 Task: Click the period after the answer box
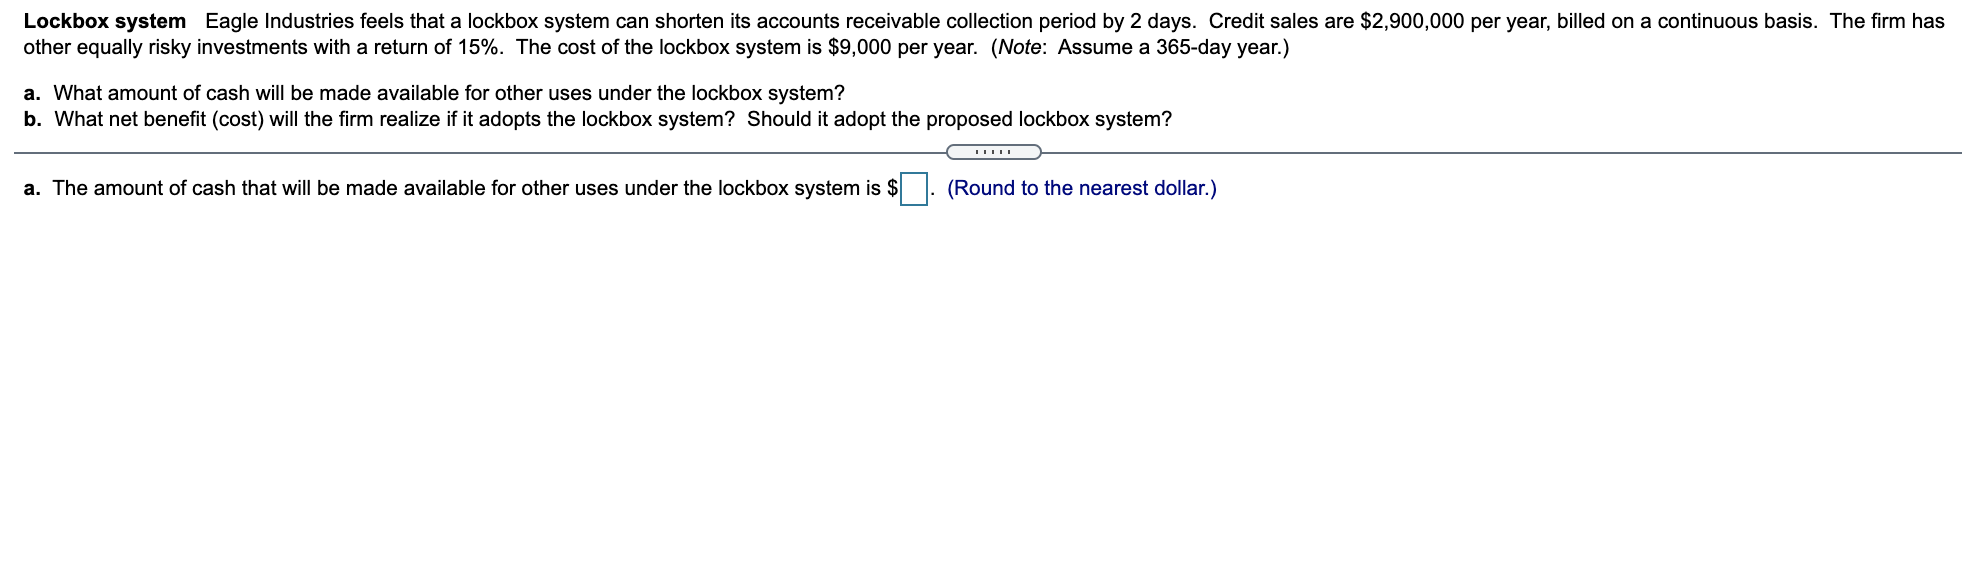pos(933,192)
